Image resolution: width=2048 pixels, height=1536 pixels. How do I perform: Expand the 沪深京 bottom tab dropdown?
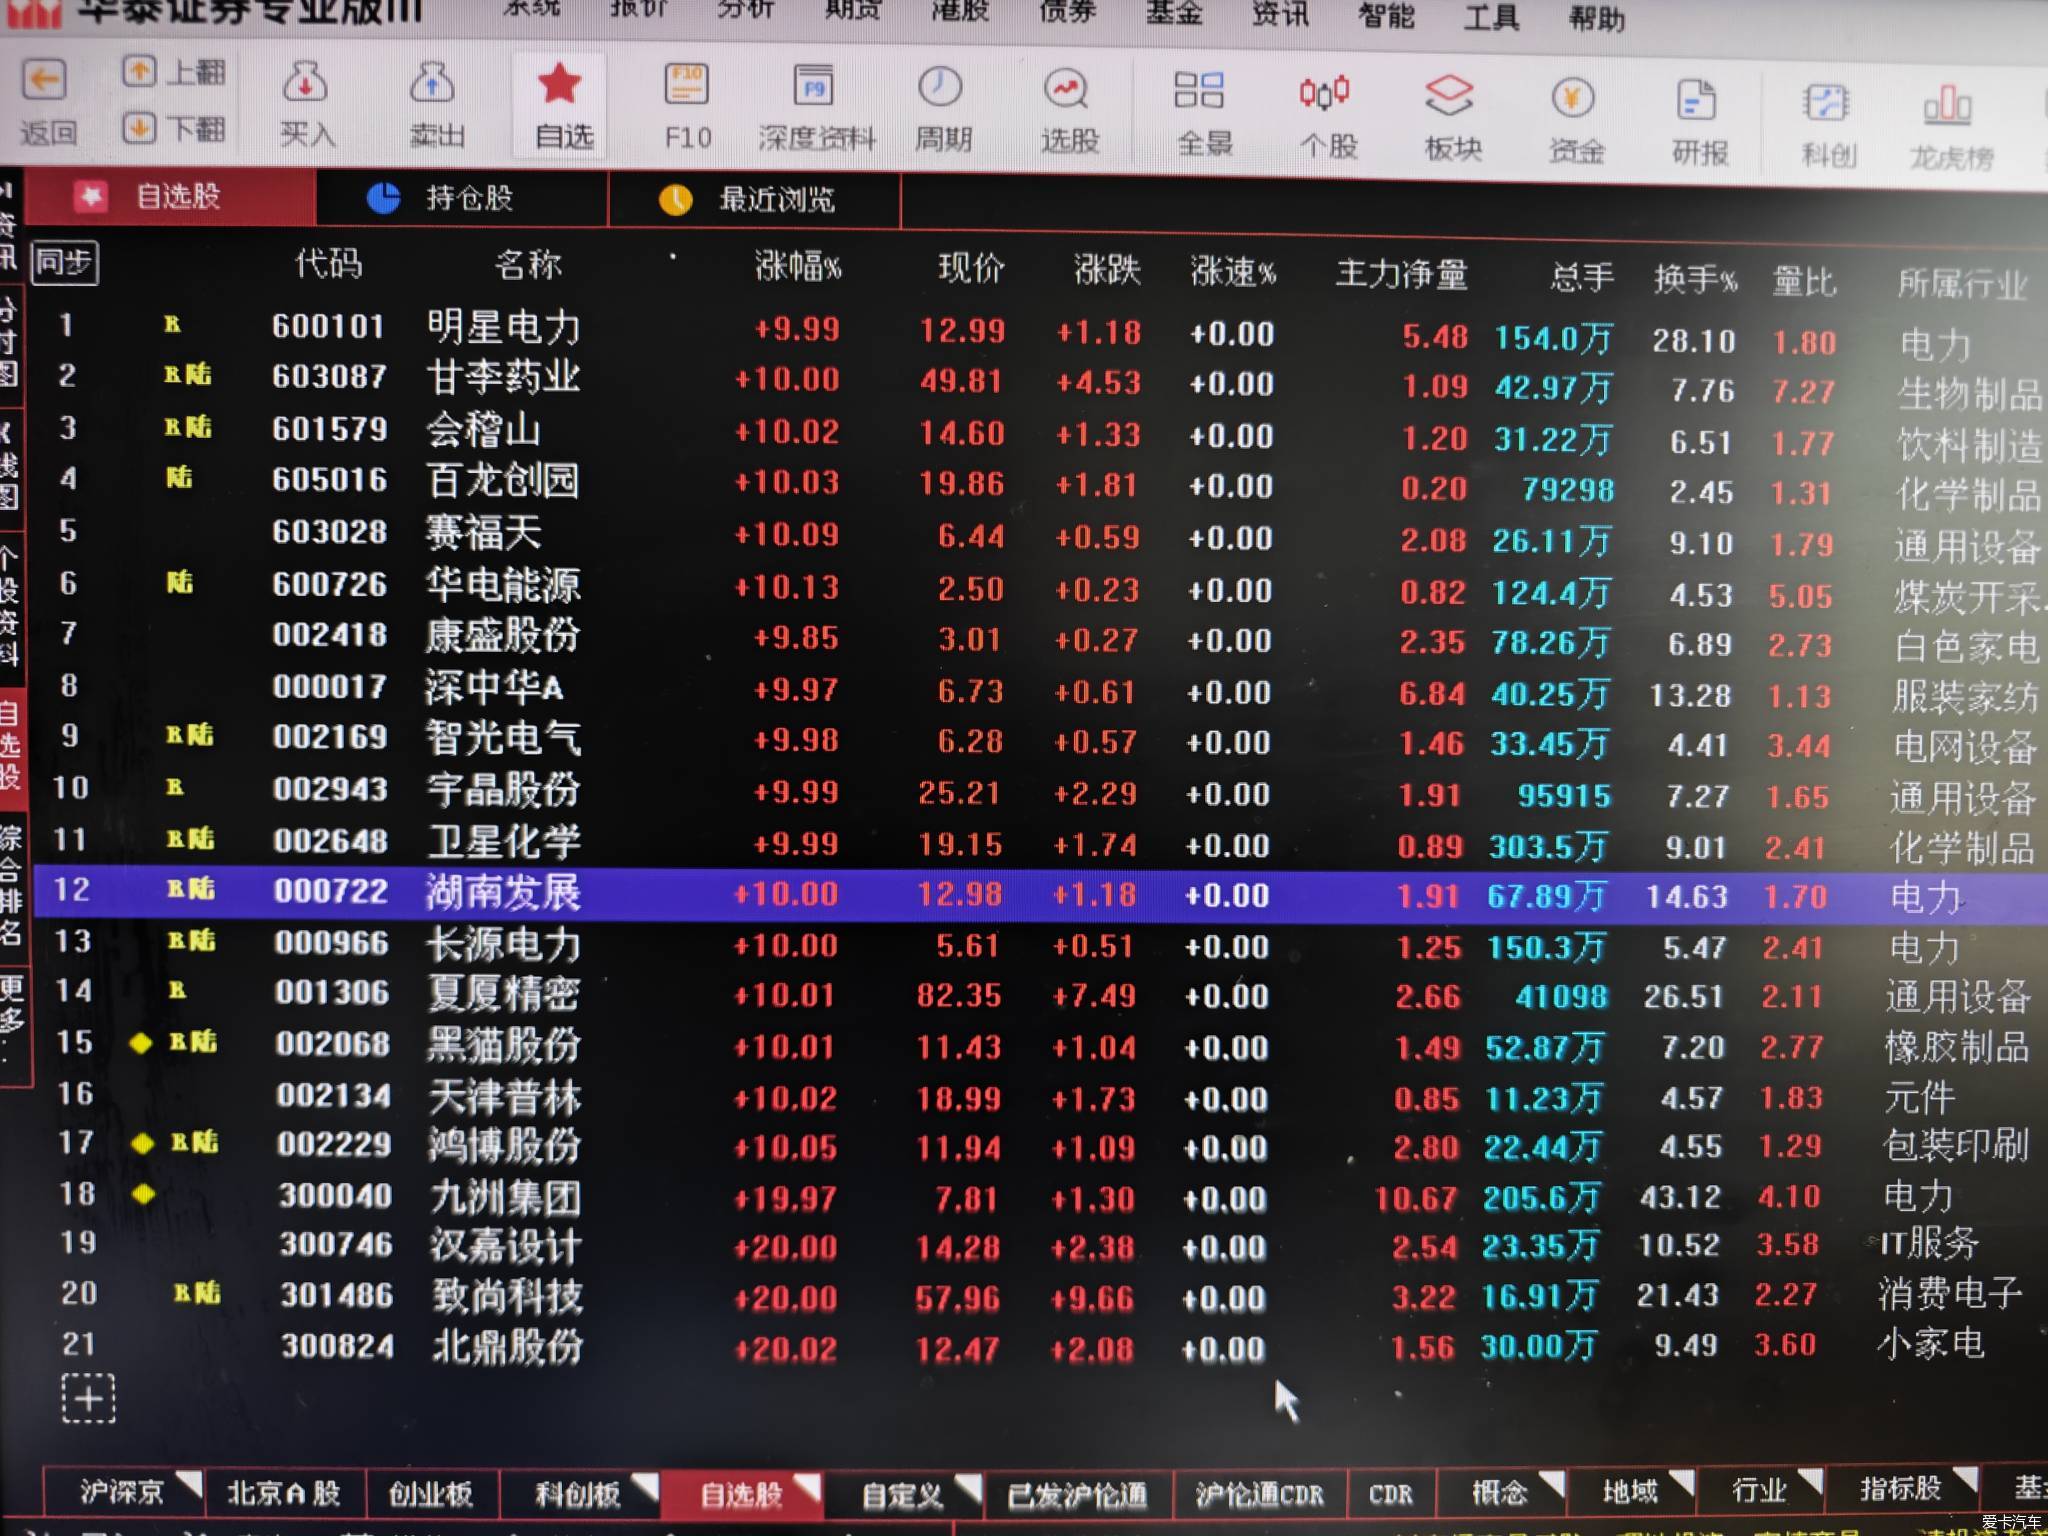tap(189, 1482)
